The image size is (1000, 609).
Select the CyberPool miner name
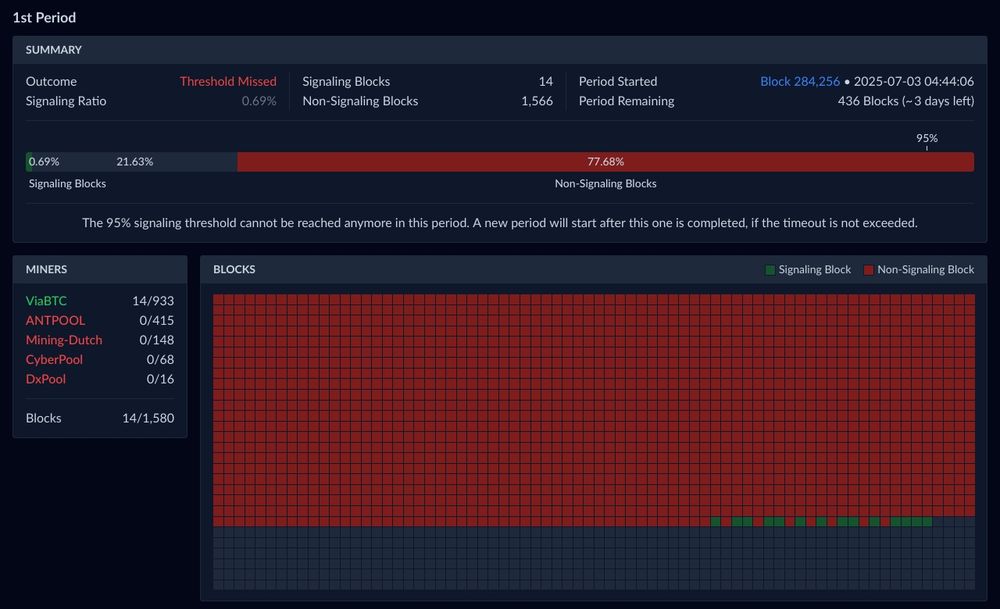tap(54, 359)
